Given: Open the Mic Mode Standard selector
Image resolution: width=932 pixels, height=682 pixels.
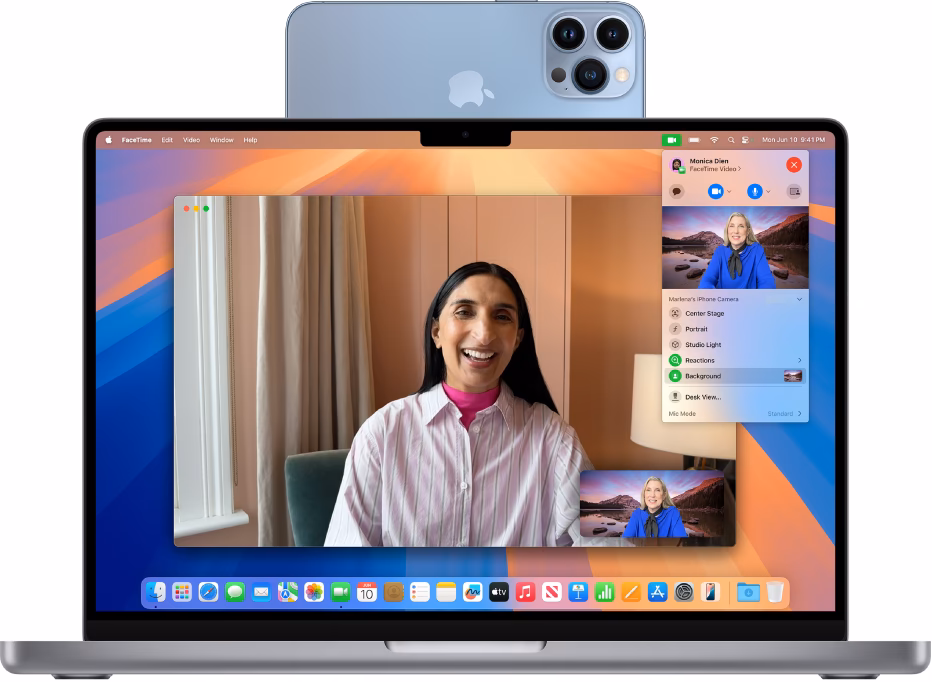Looking at the screenshot, I should (784, 413).
